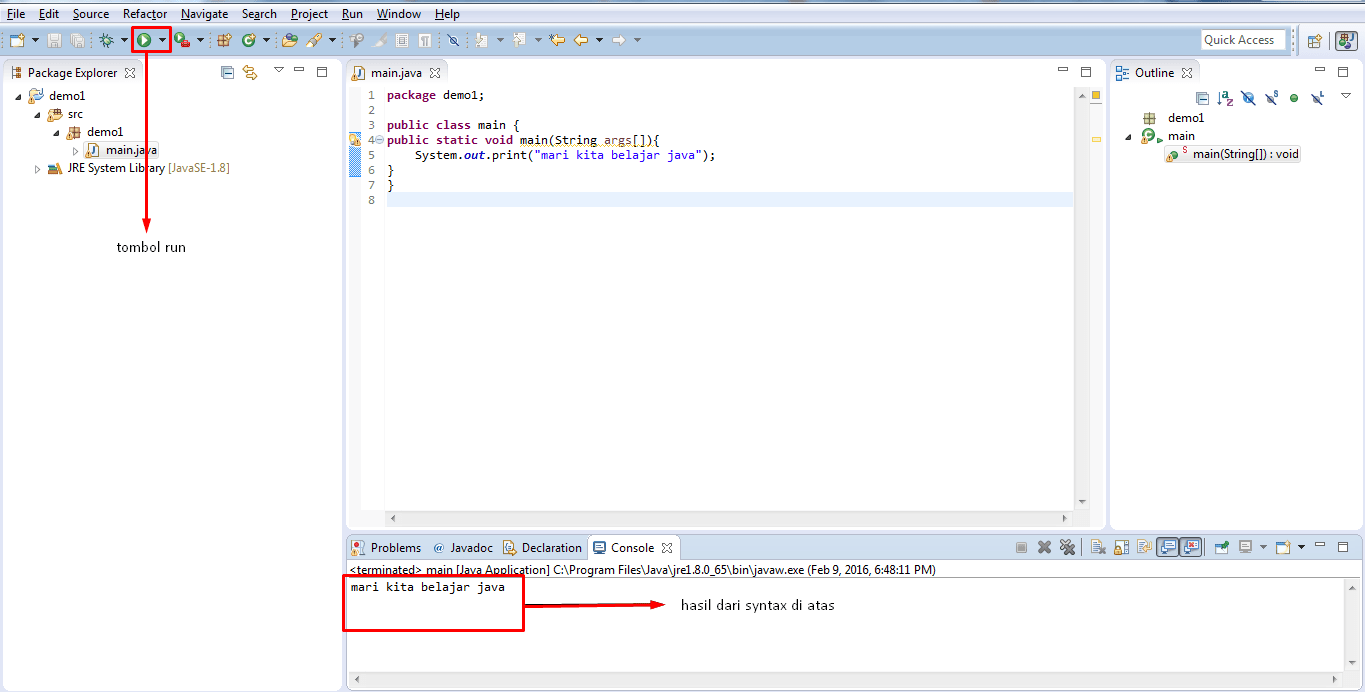Click the Last Edit Location arrow icon
1365x692 pixels.
pyautogui.click(x=557, y=40)
